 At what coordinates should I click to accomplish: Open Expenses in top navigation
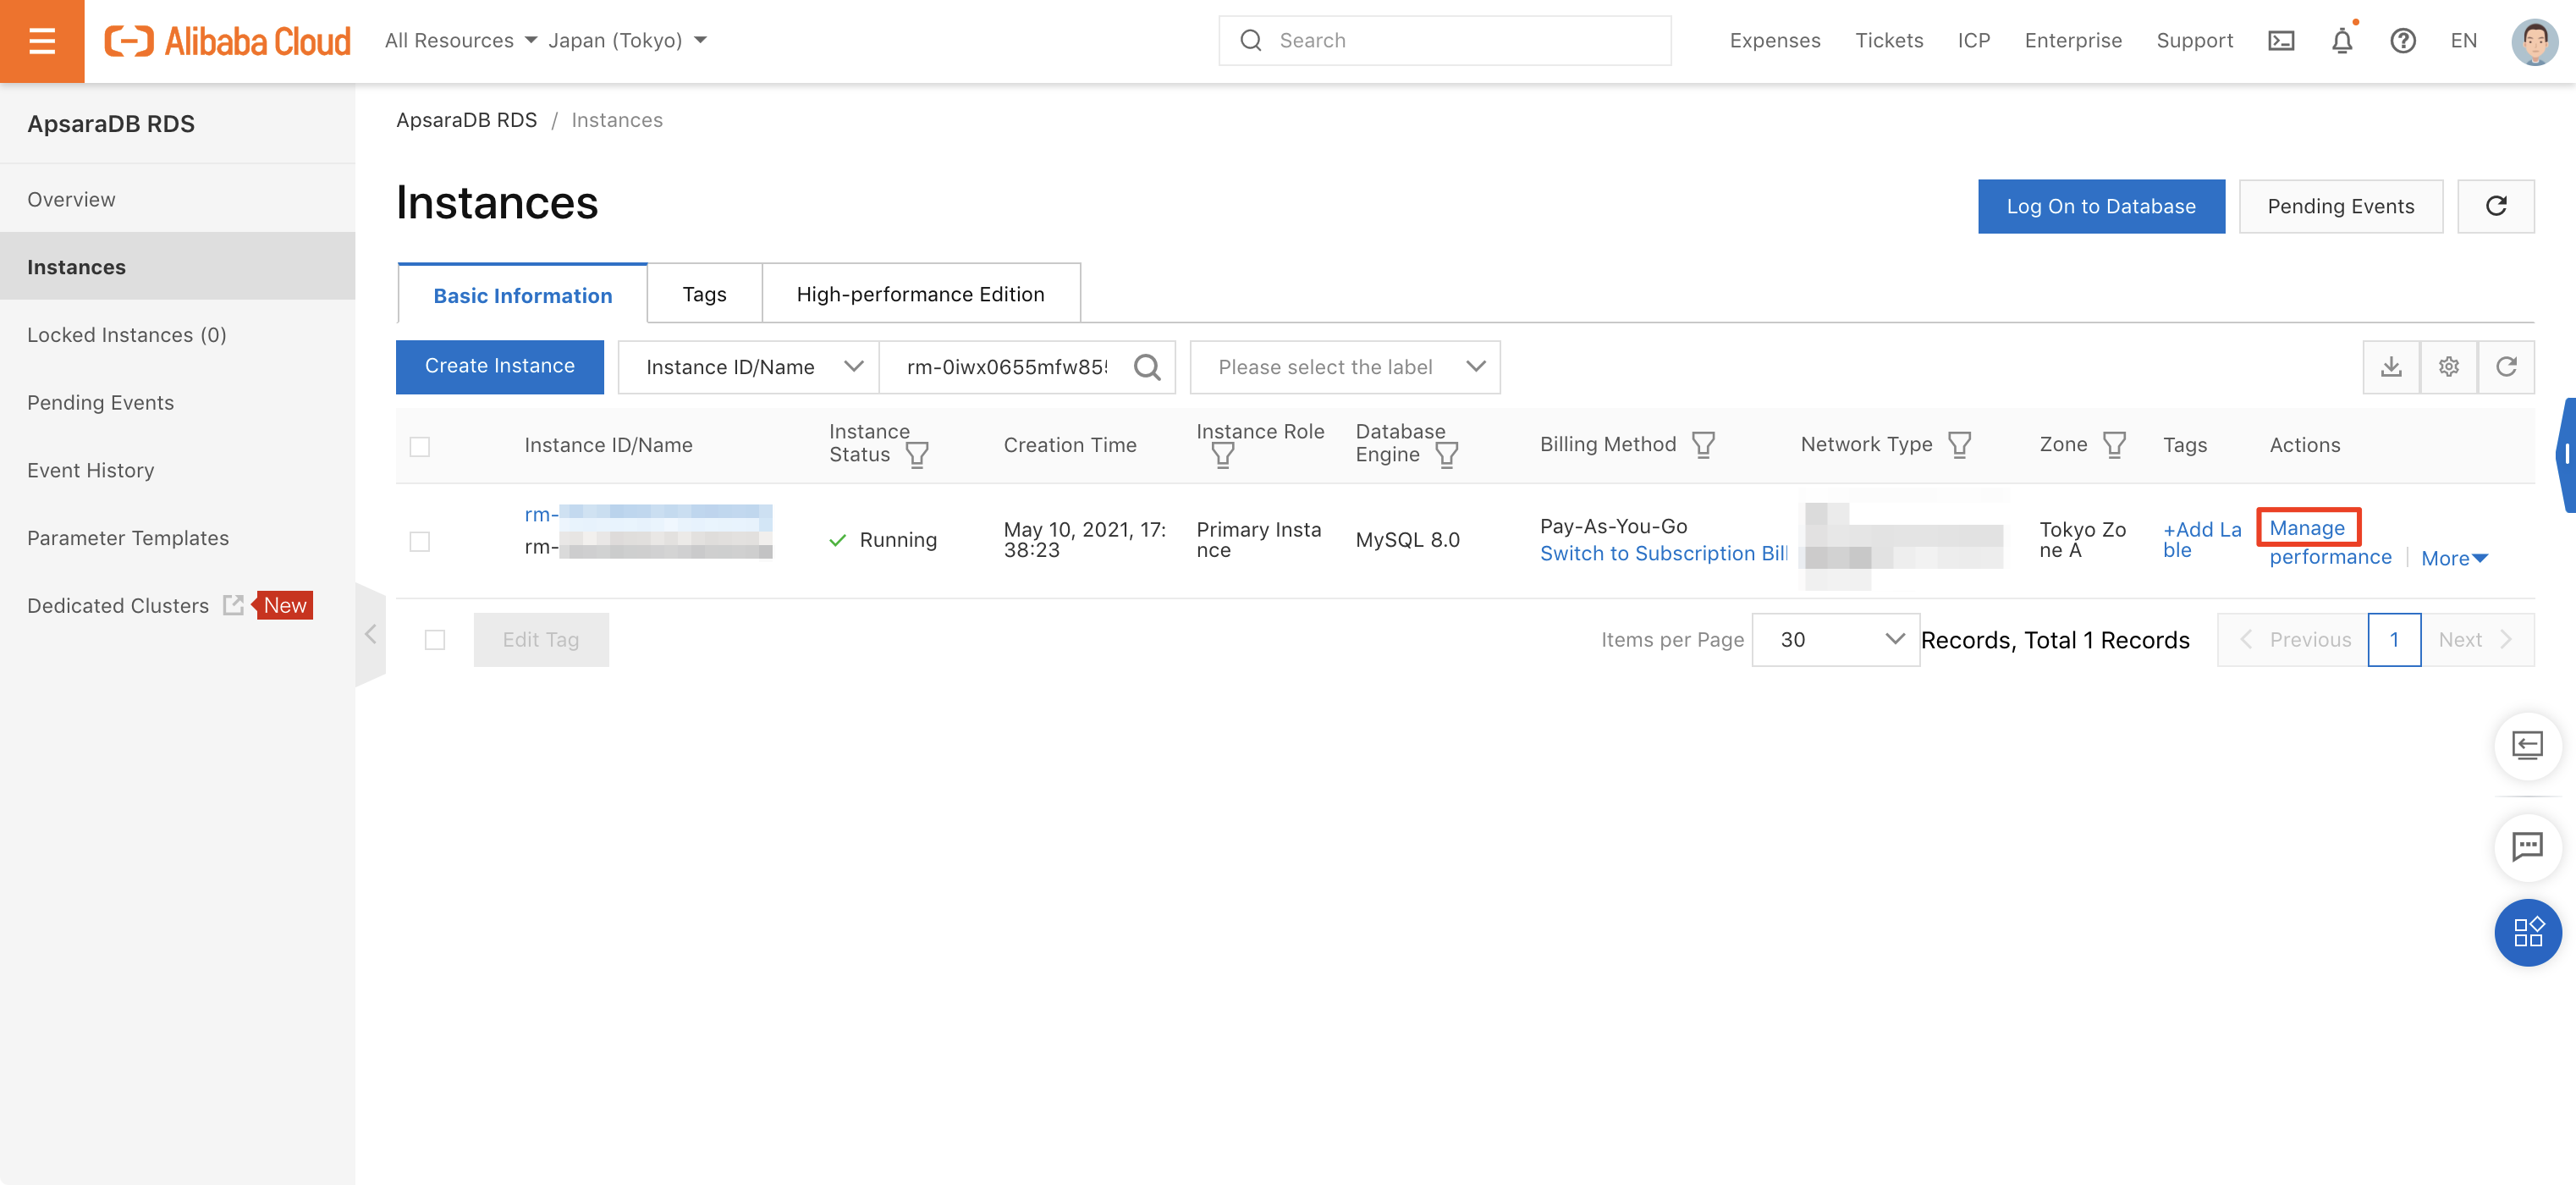click(x=1775, y=40)
